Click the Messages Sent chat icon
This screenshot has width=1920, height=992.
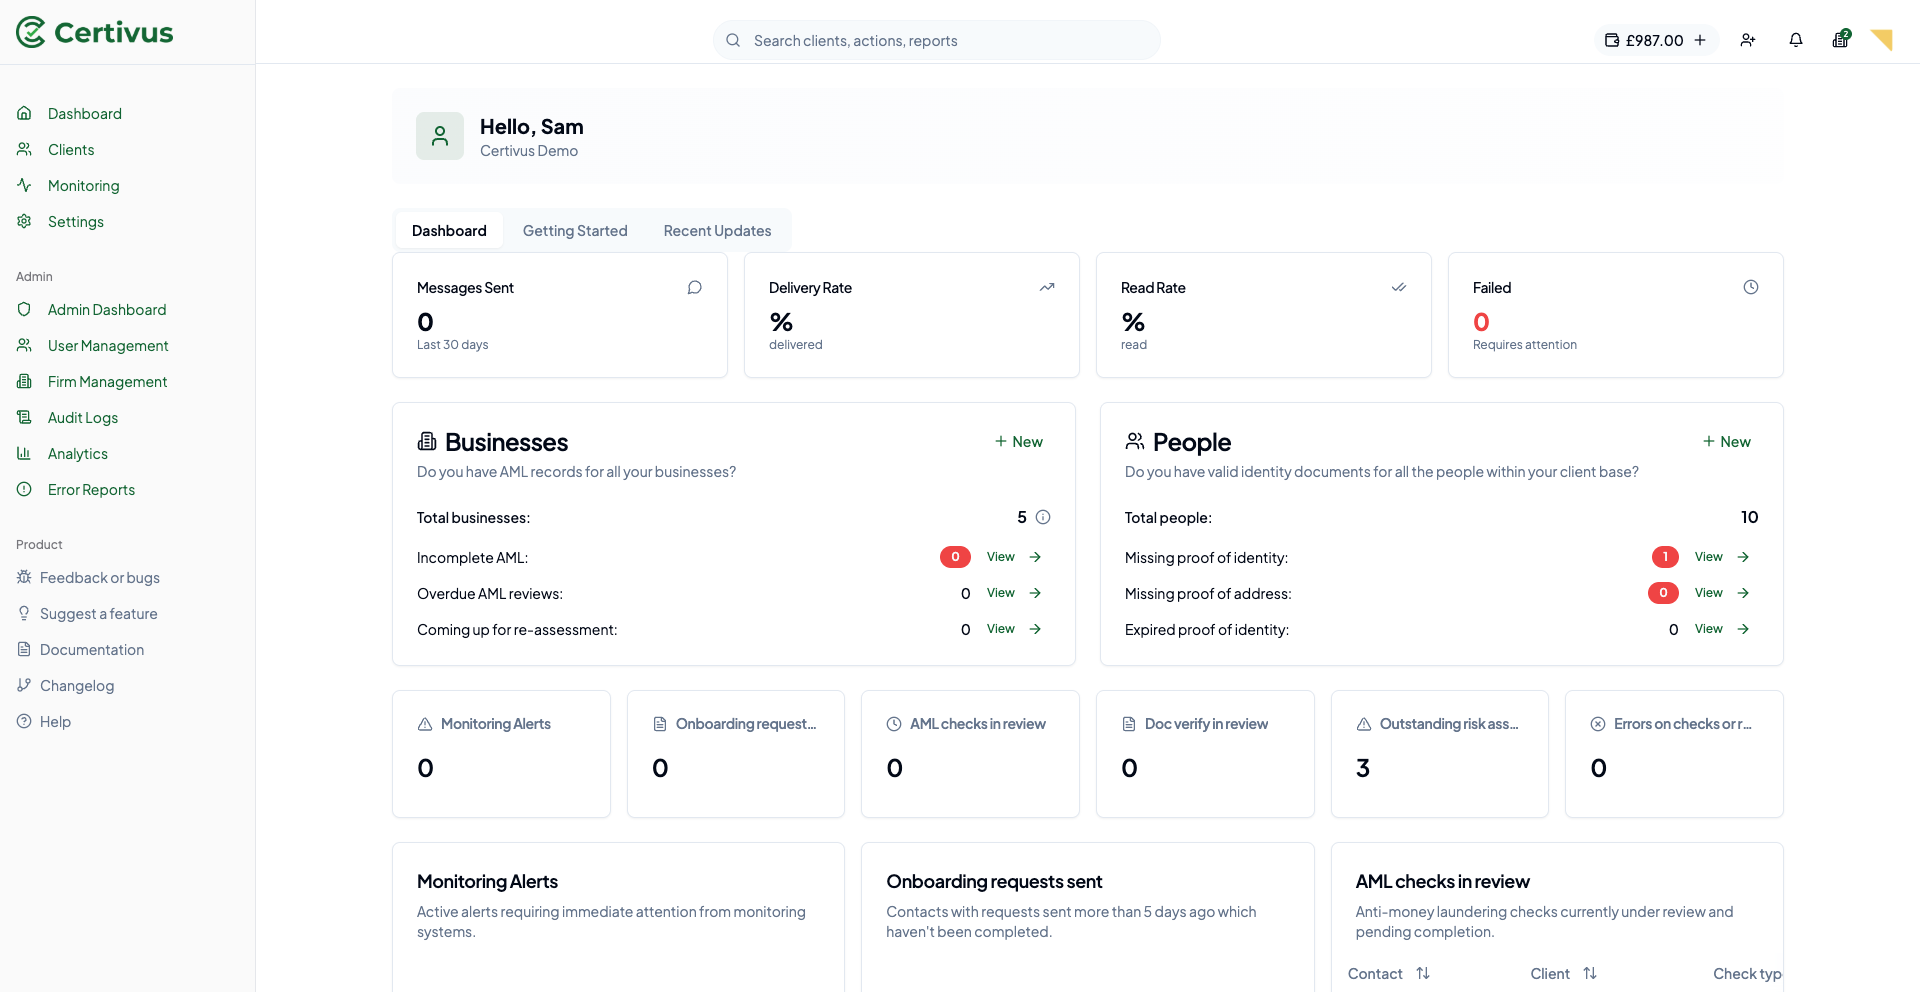tap(695, 287)
